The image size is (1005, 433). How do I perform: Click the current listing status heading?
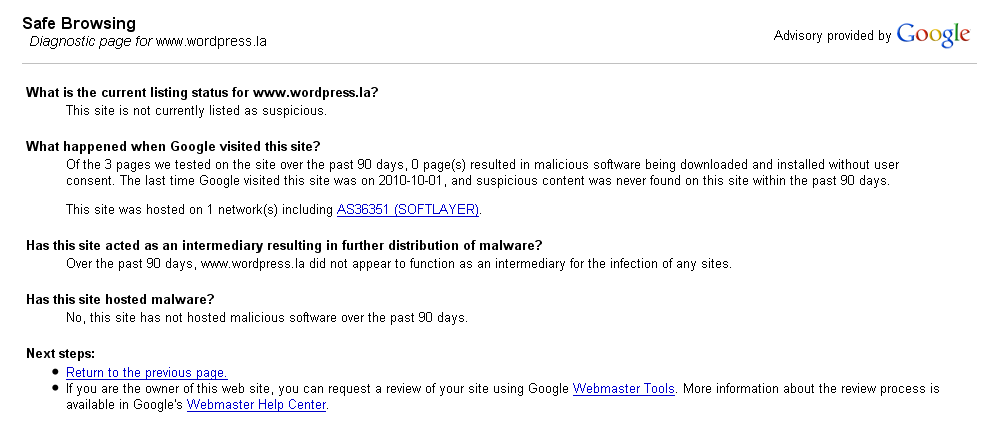202,92
